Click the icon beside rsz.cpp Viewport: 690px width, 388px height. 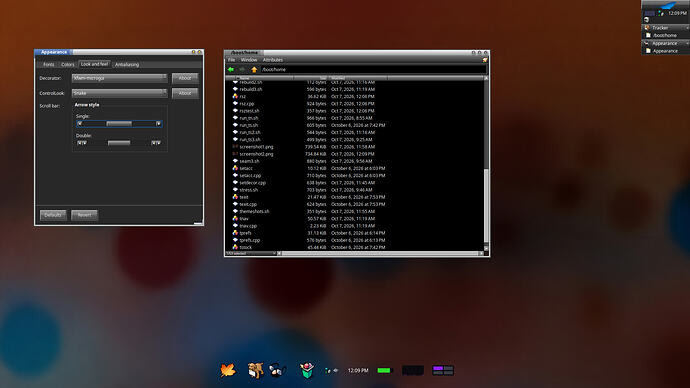point(235,103)
